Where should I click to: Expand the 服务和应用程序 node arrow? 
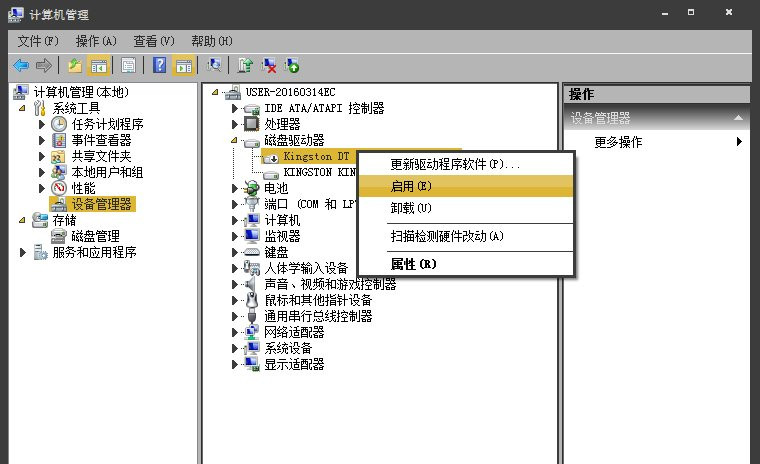[x=22, y=252]
